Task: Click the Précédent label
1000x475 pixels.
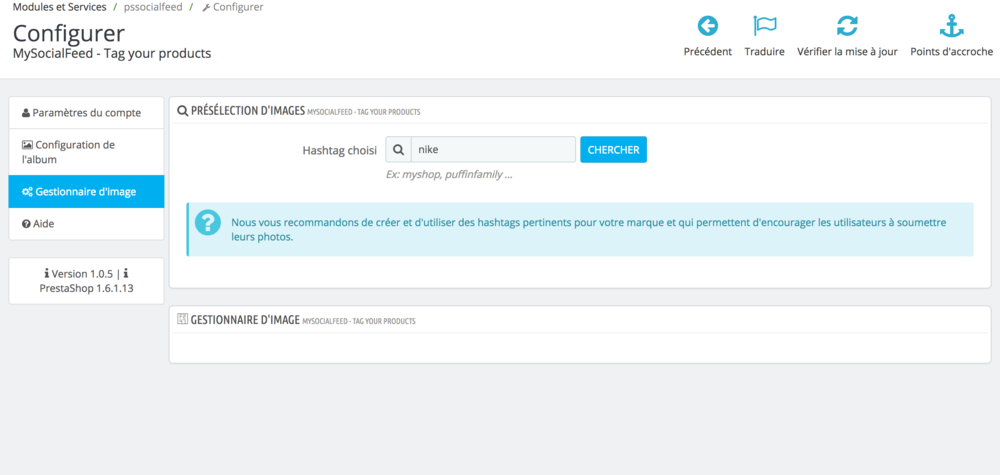Action: click(707, 52)
